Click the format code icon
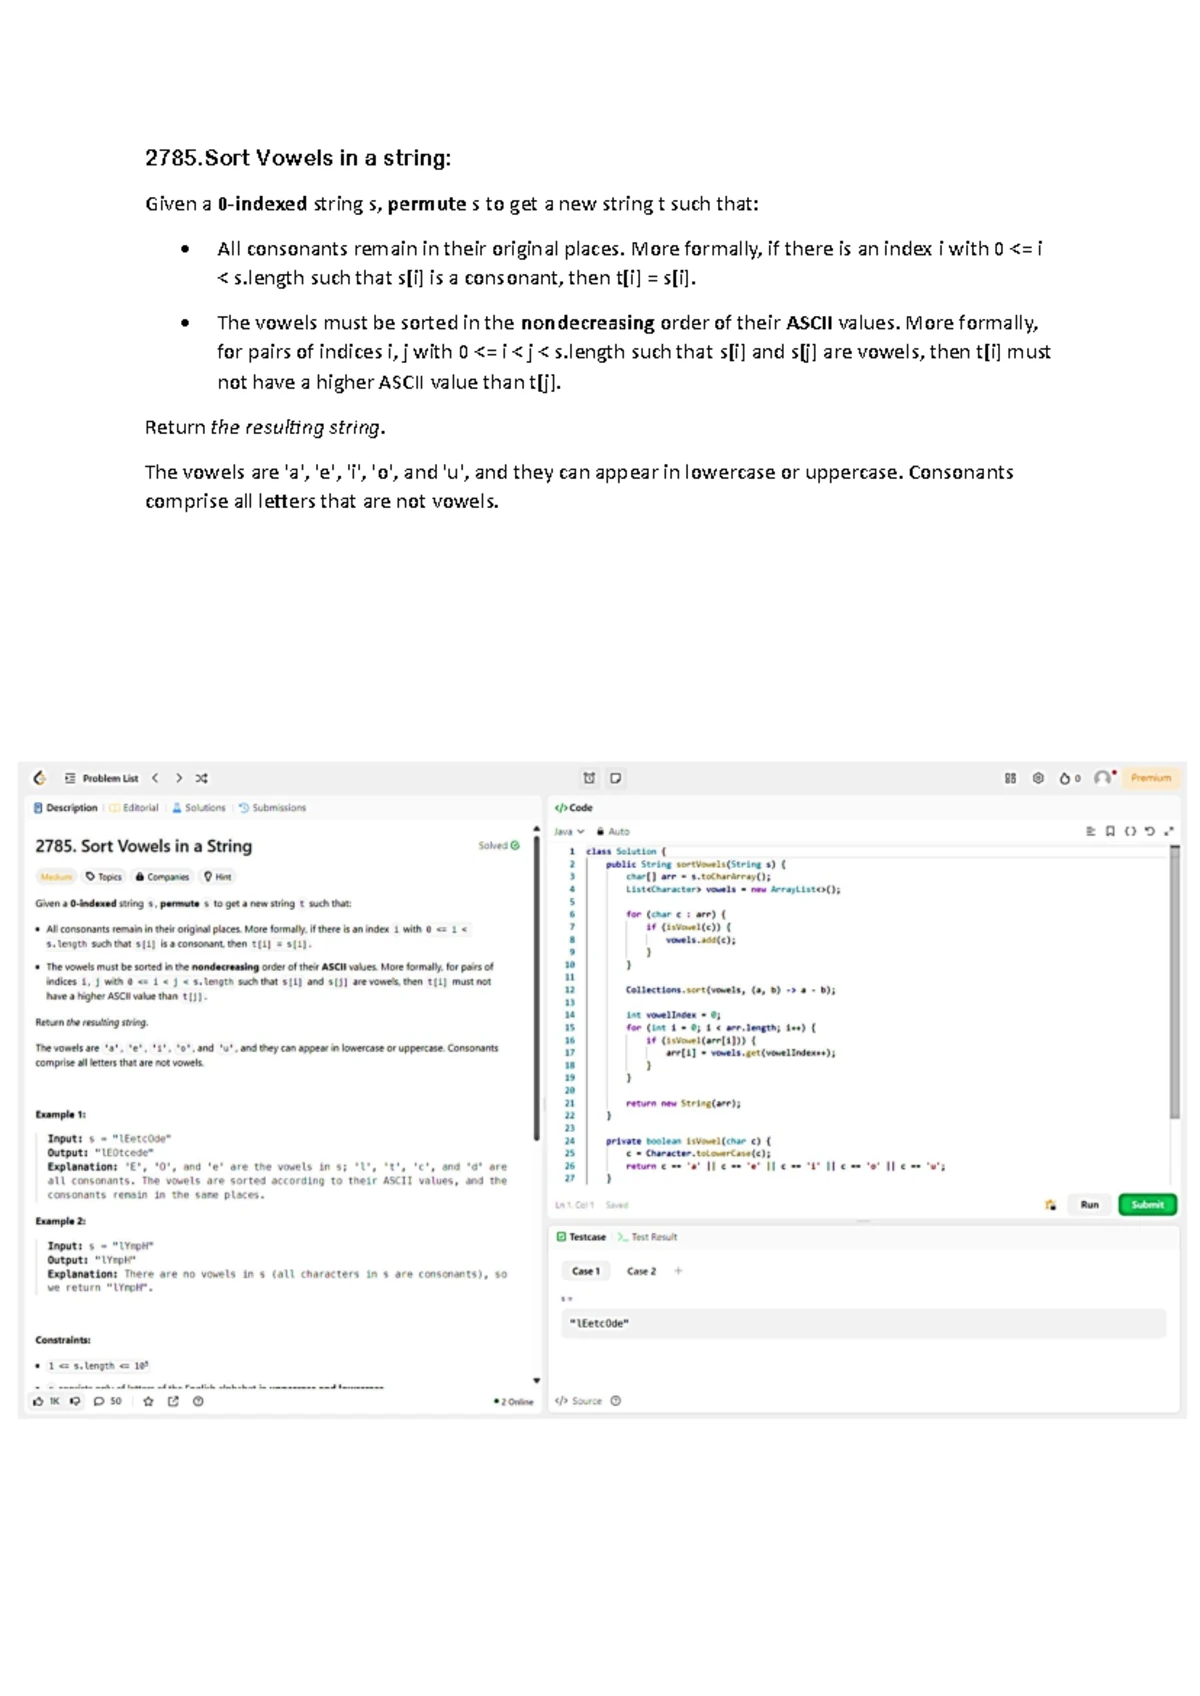The image size is (1200, 1696). [x=1091, y=832]
